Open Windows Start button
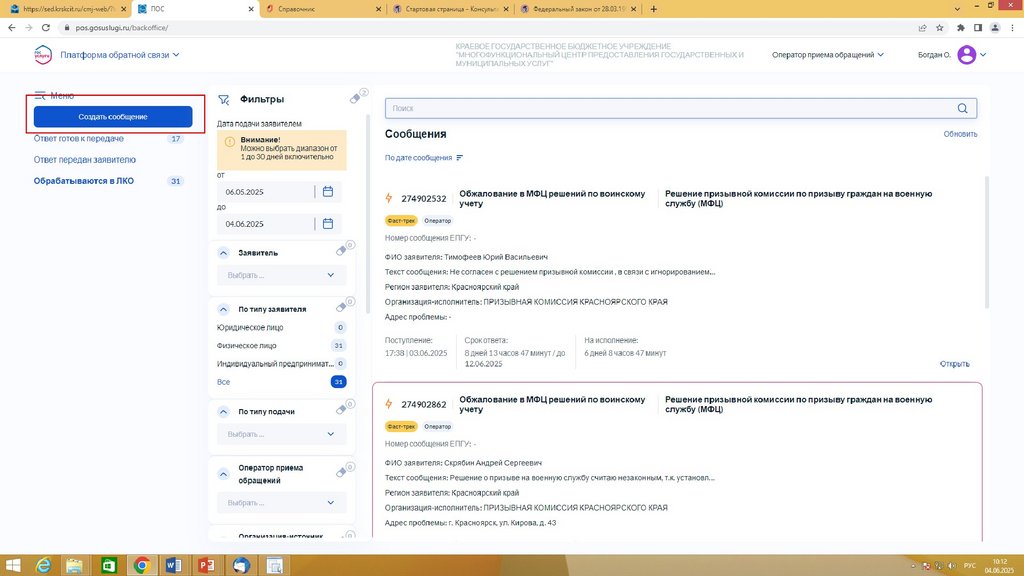Viewport: 1024px width, 576px height. 13,565
